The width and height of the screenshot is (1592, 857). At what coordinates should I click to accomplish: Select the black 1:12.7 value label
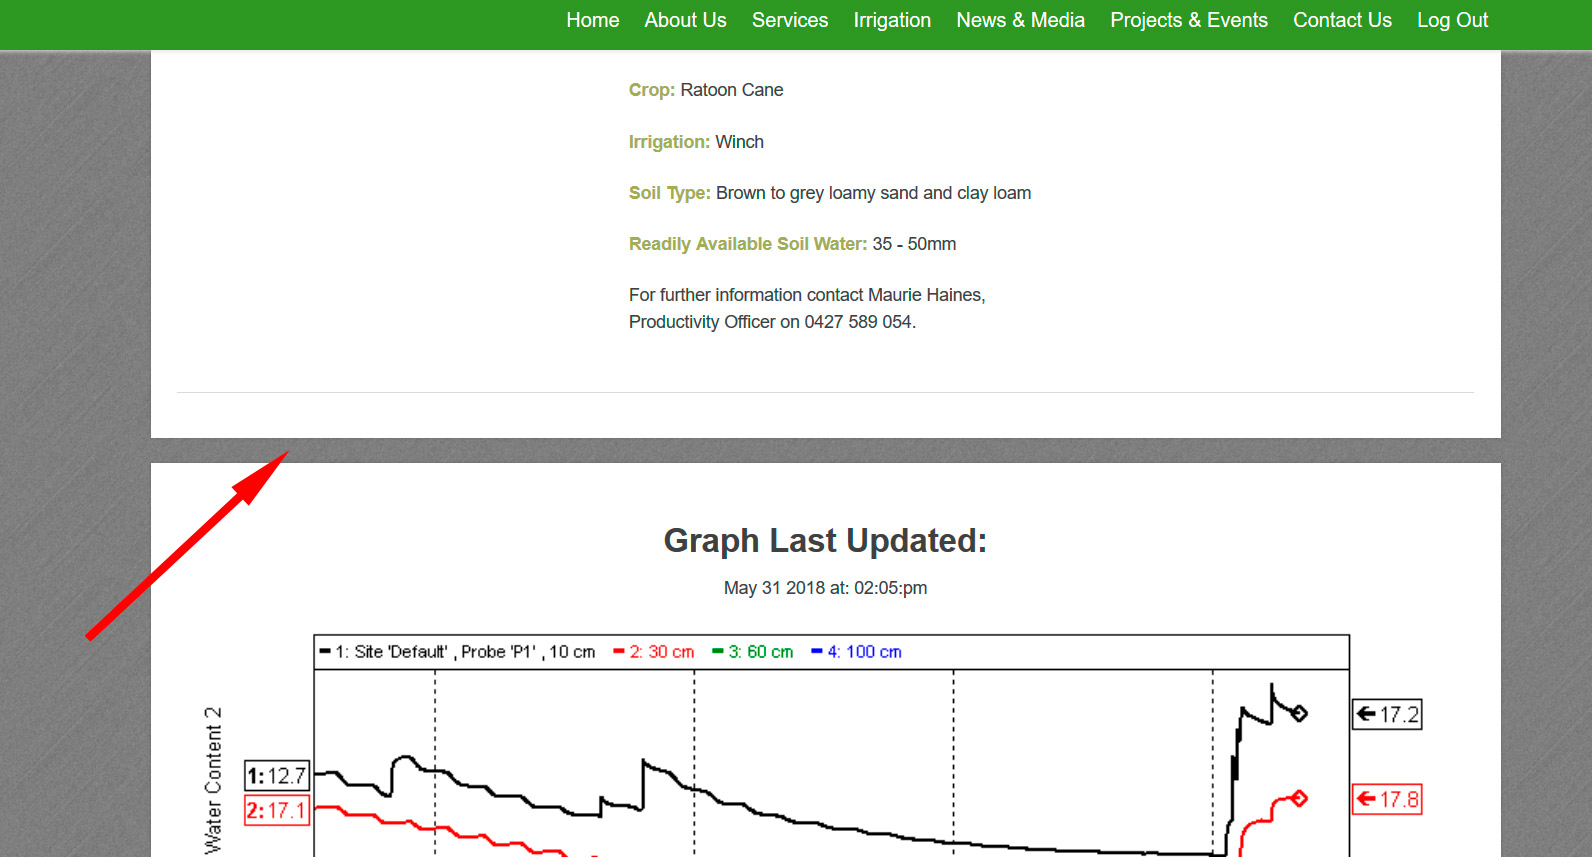point(276,776)
